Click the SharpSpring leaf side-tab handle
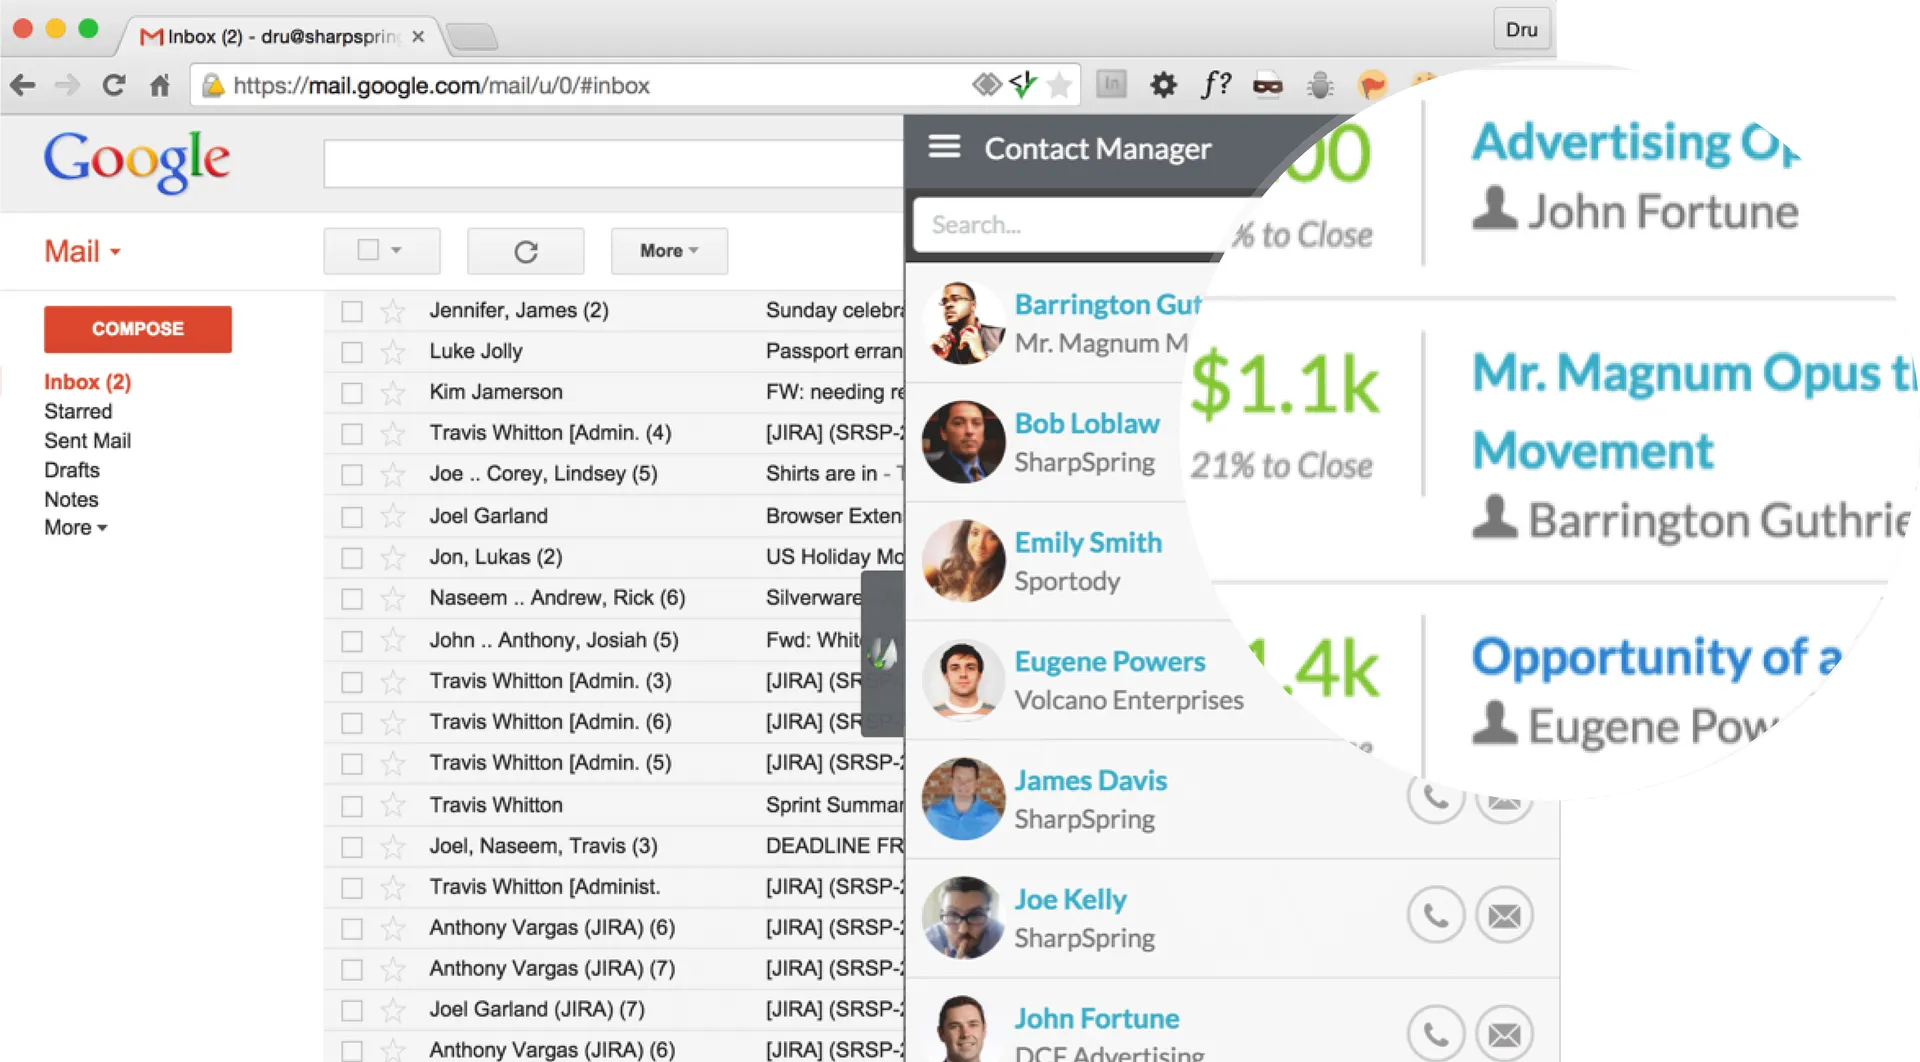This screenshot has height=1062, width=1920. [882, 654]
